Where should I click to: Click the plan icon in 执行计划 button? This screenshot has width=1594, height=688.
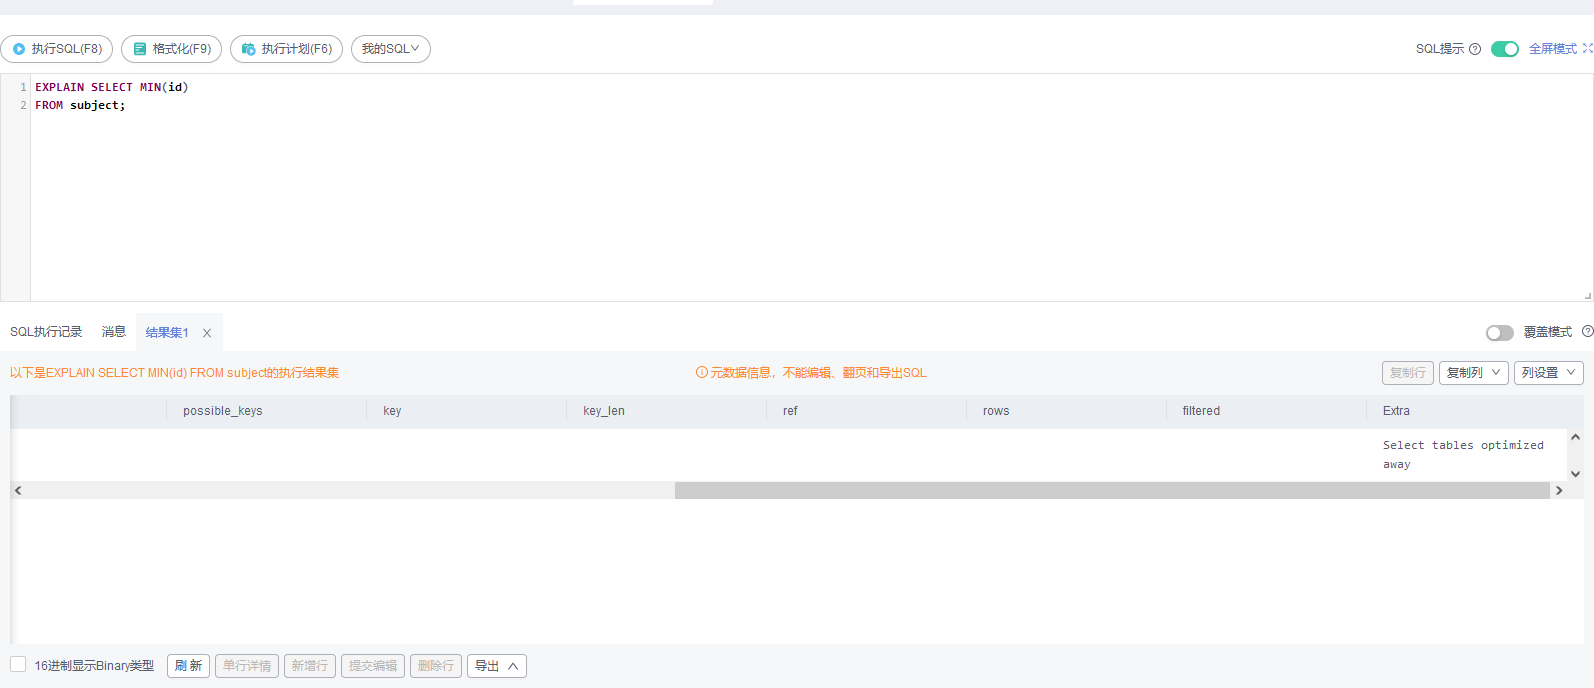249,49
